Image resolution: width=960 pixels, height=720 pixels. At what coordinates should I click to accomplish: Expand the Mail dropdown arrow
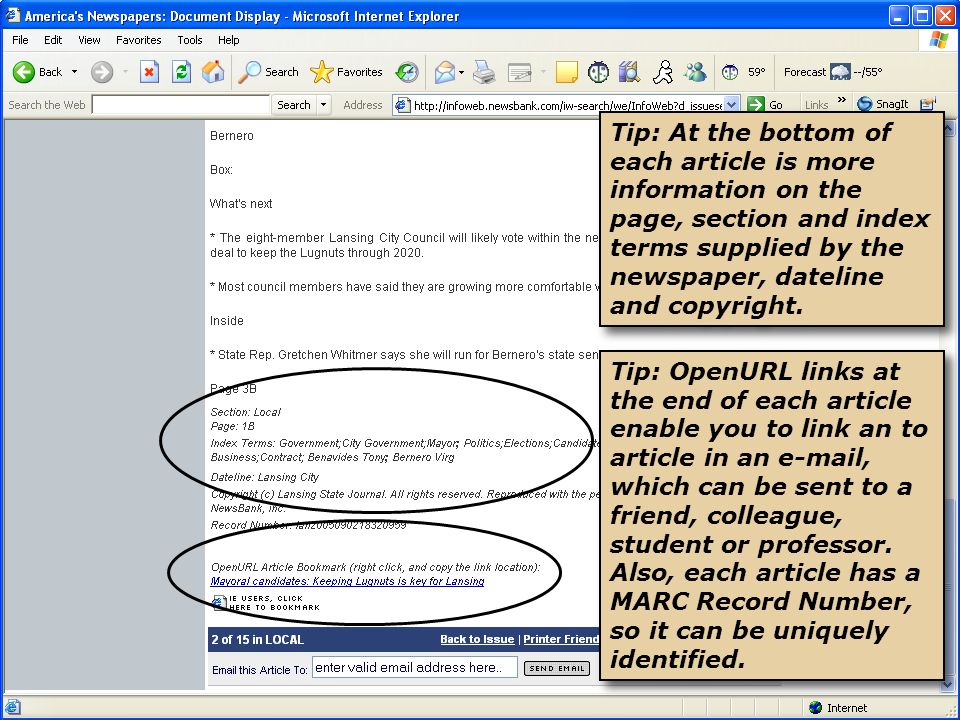click(462, 72)
